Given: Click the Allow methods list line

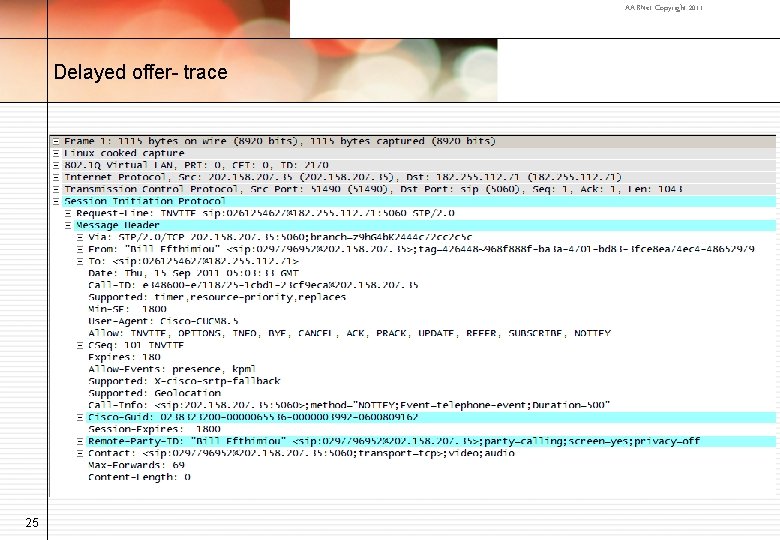Looking at the screenshot, I should point(349,333).
